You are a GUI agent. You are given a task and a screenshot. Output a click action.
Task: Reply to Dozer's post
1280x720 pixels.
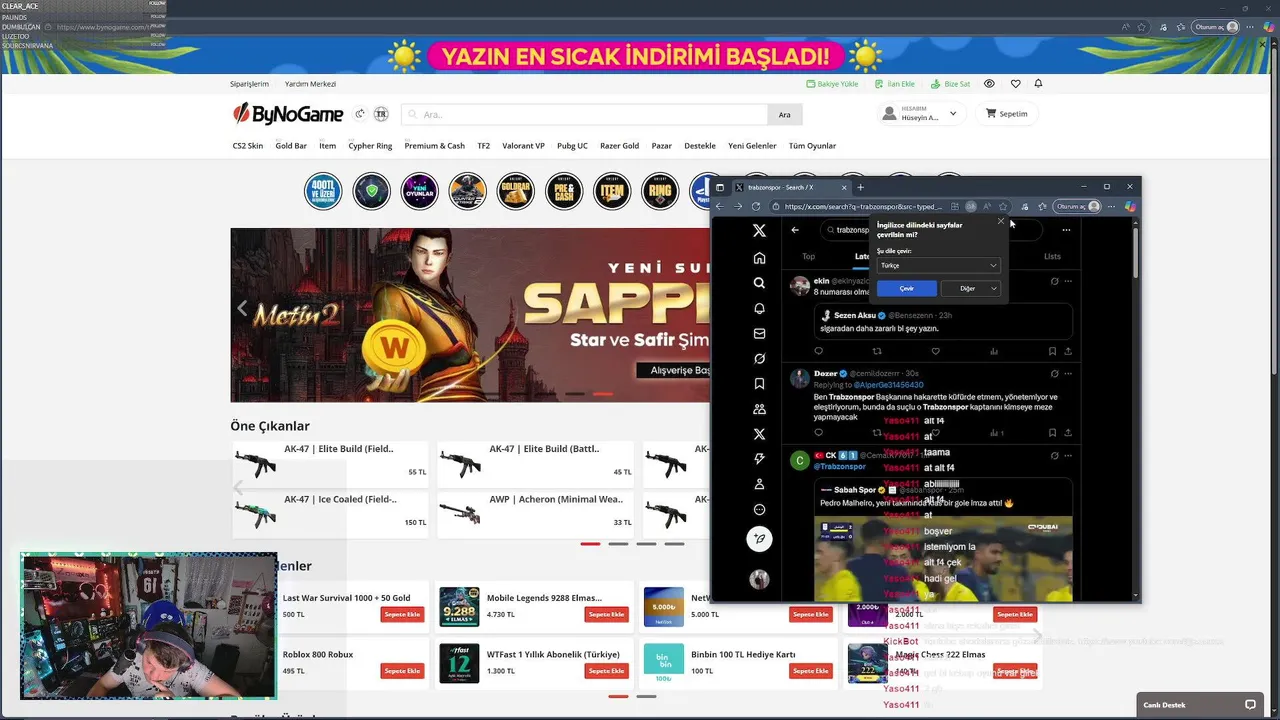click(x=819, y=433)
